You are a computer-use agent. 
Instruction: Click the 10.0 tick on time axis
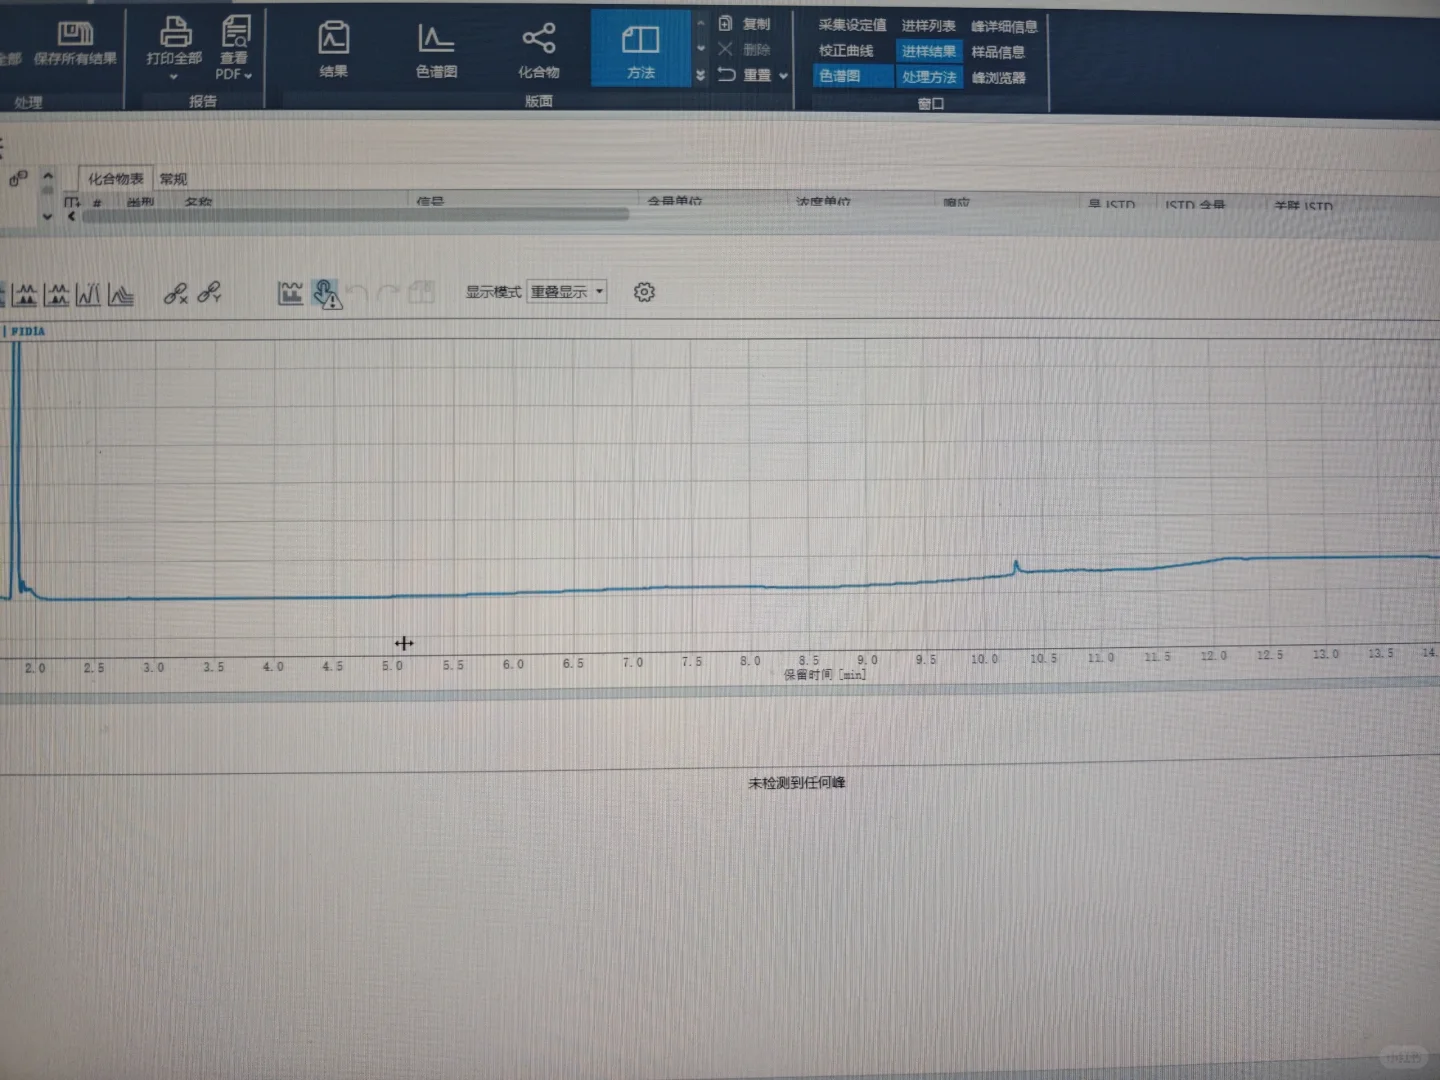click(x=984, y=659)
